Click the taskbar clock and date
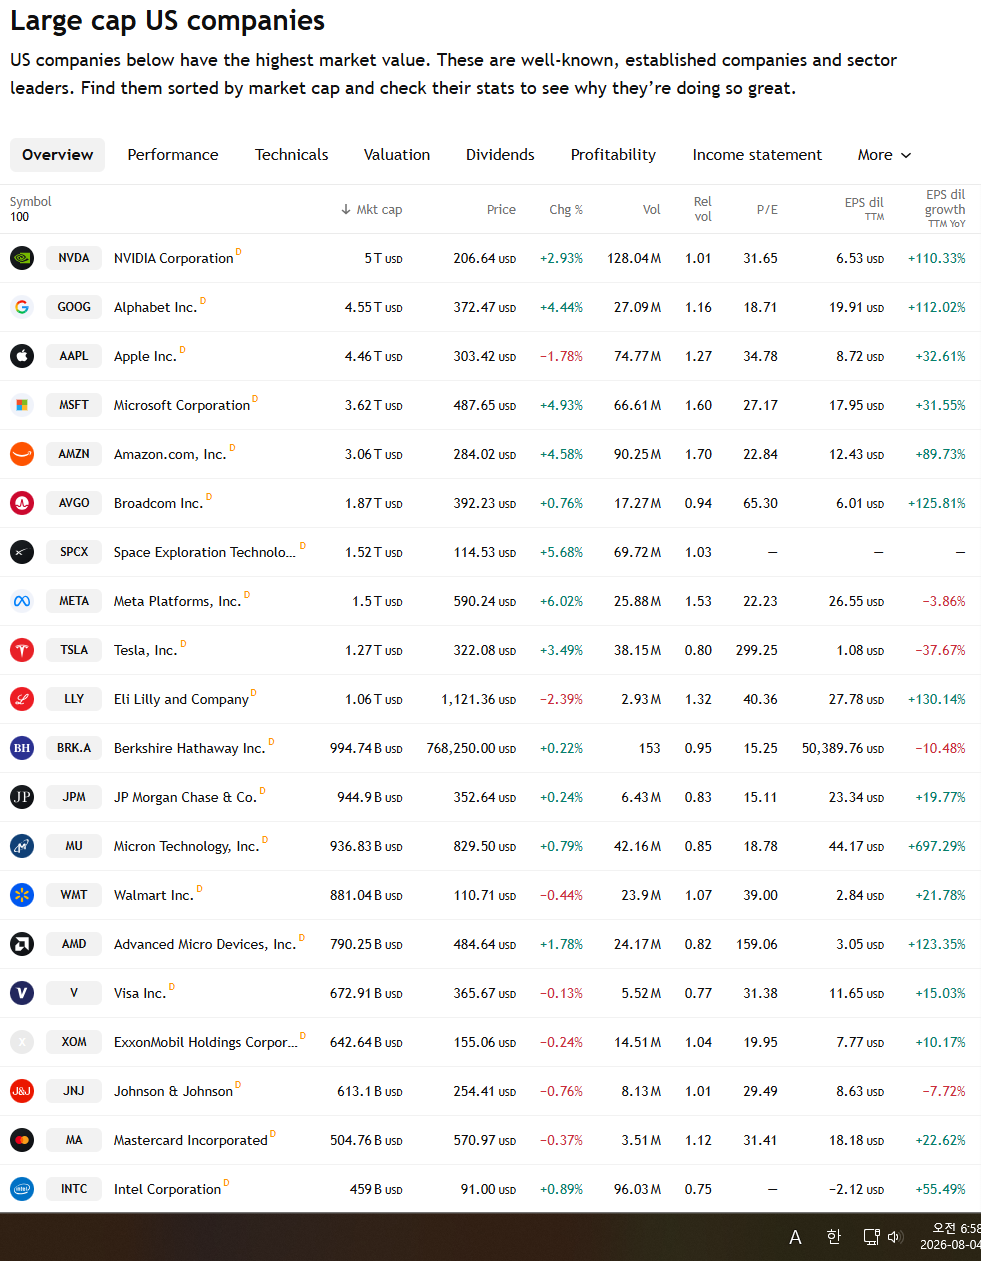The height and width of the screenshot is (1261, 981). click(x=950, y=1237)
